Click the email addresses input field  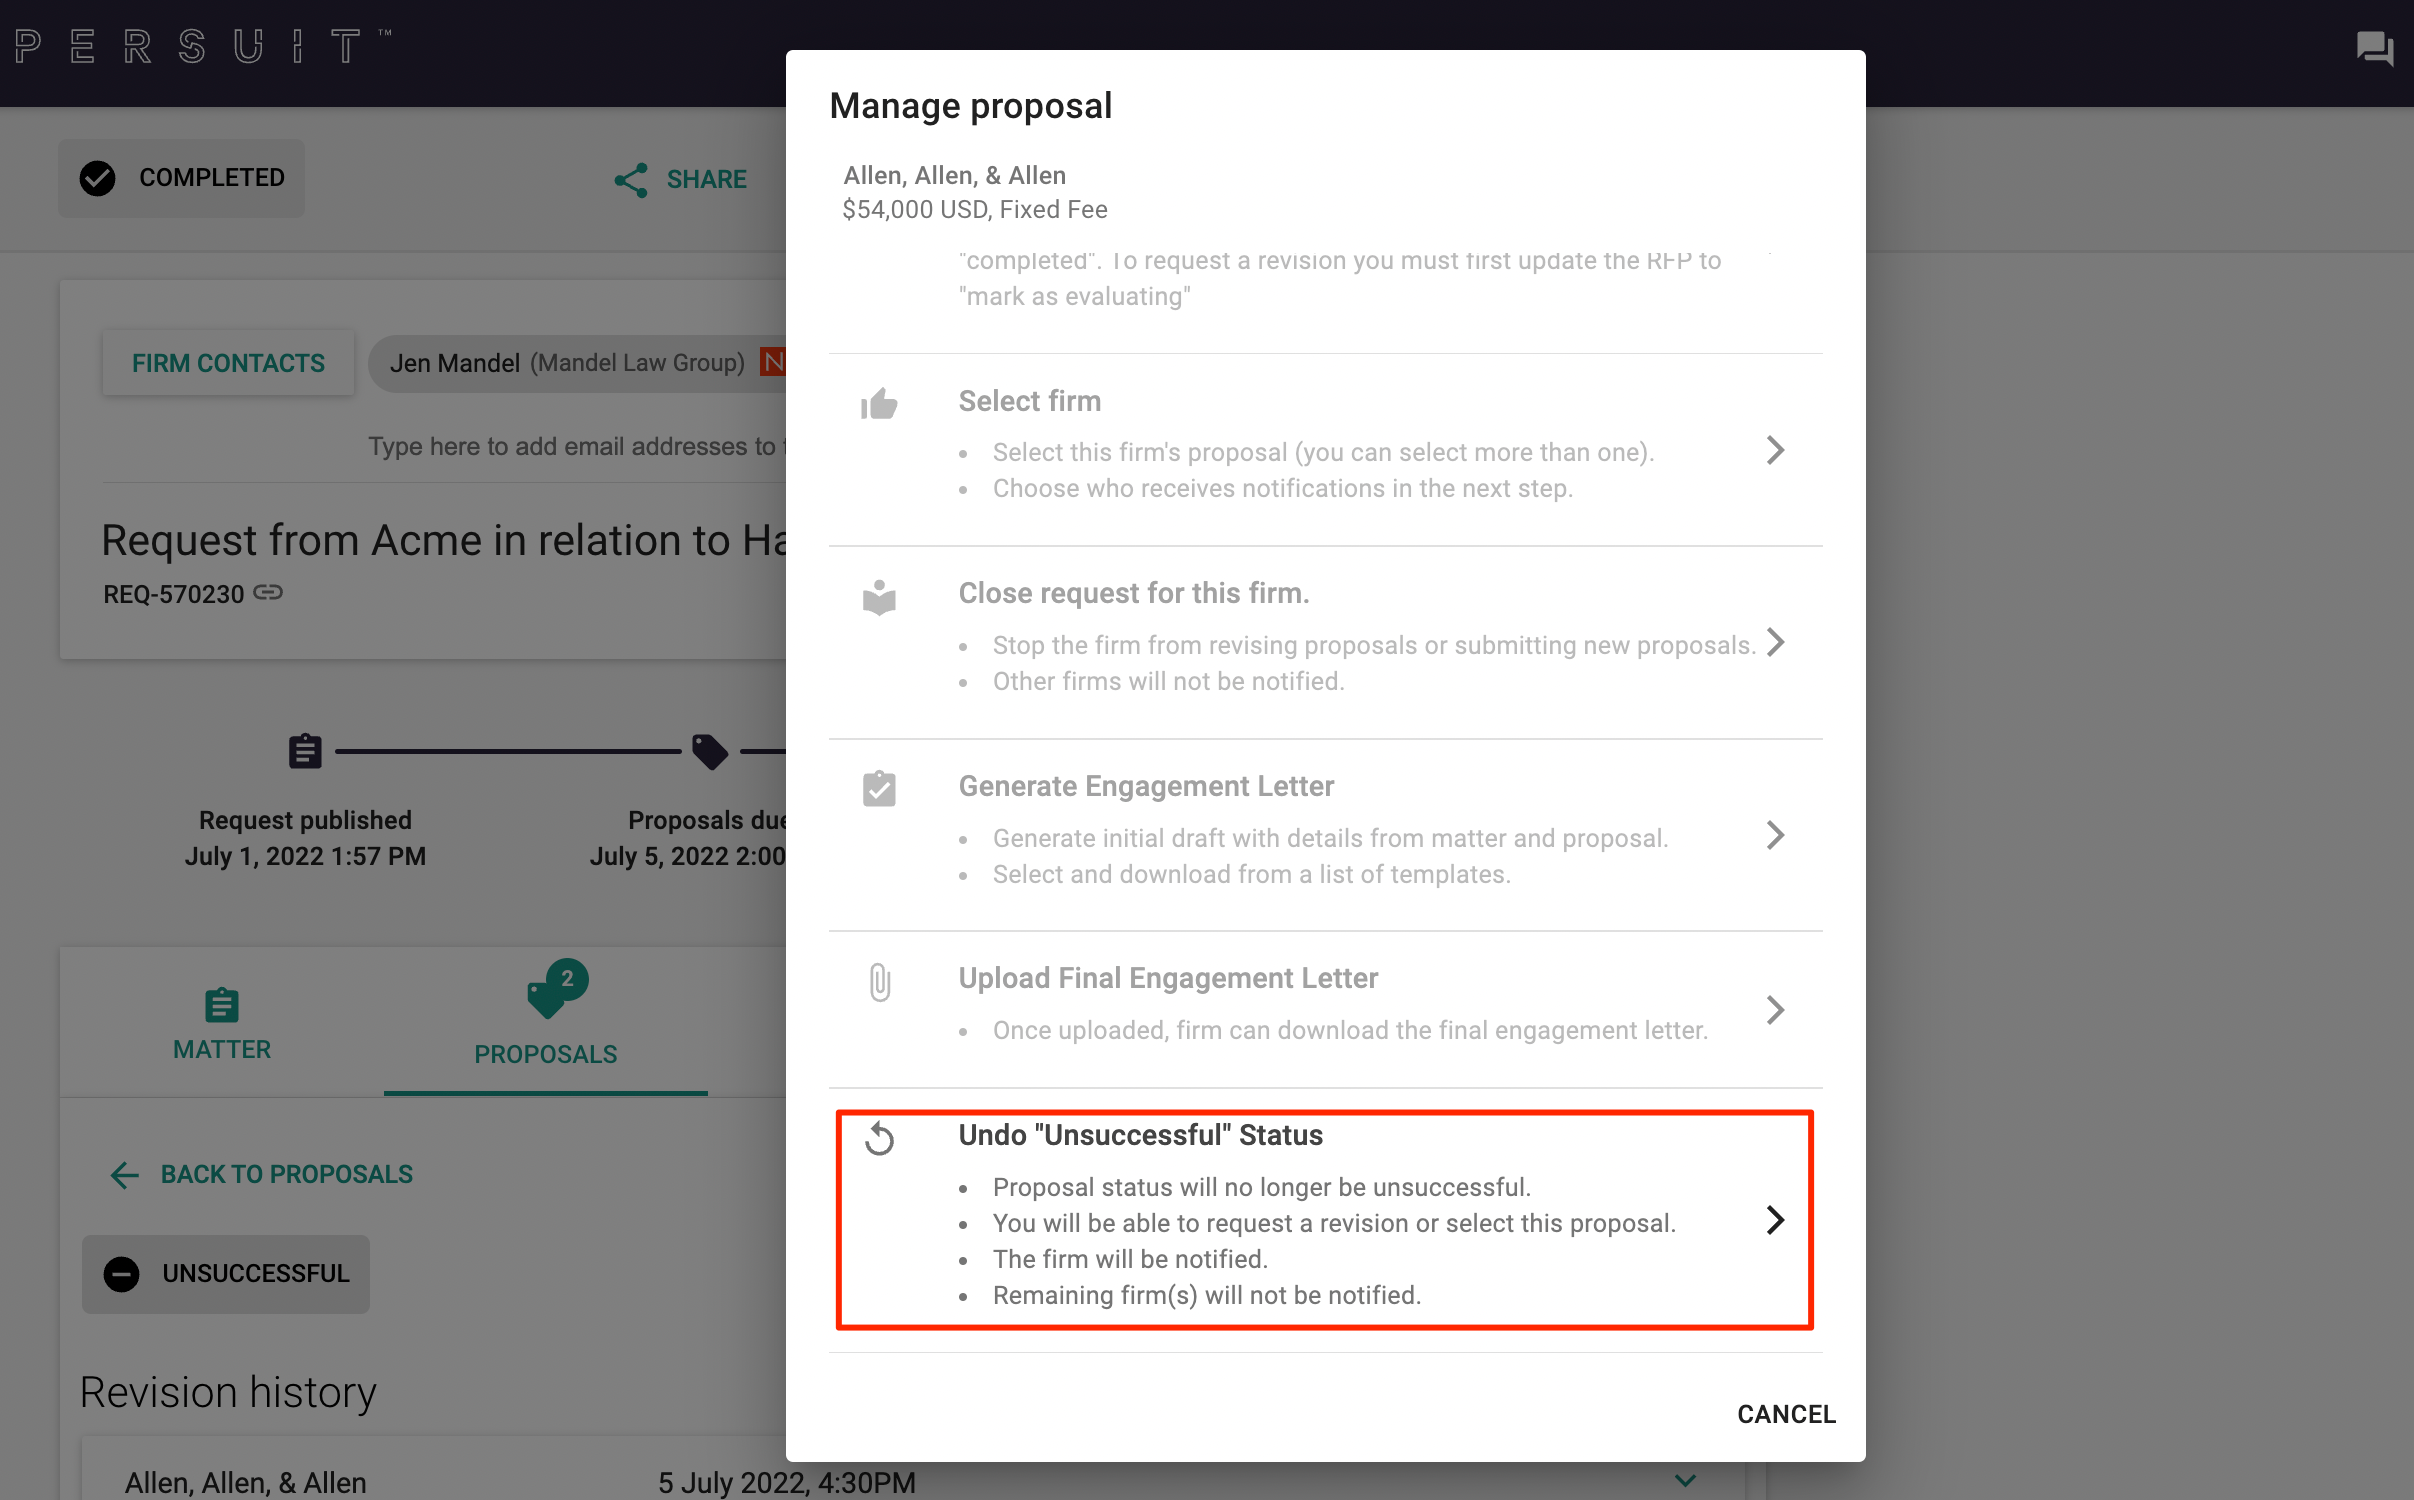click(x=577, y=446)
